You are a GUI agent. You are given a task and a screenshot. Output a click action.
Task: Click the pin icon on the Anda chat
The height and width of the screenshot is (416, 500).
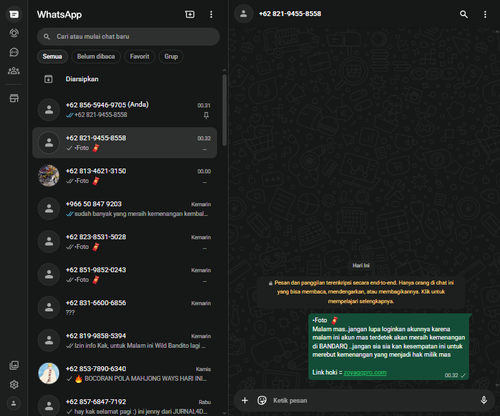[206, 115]
